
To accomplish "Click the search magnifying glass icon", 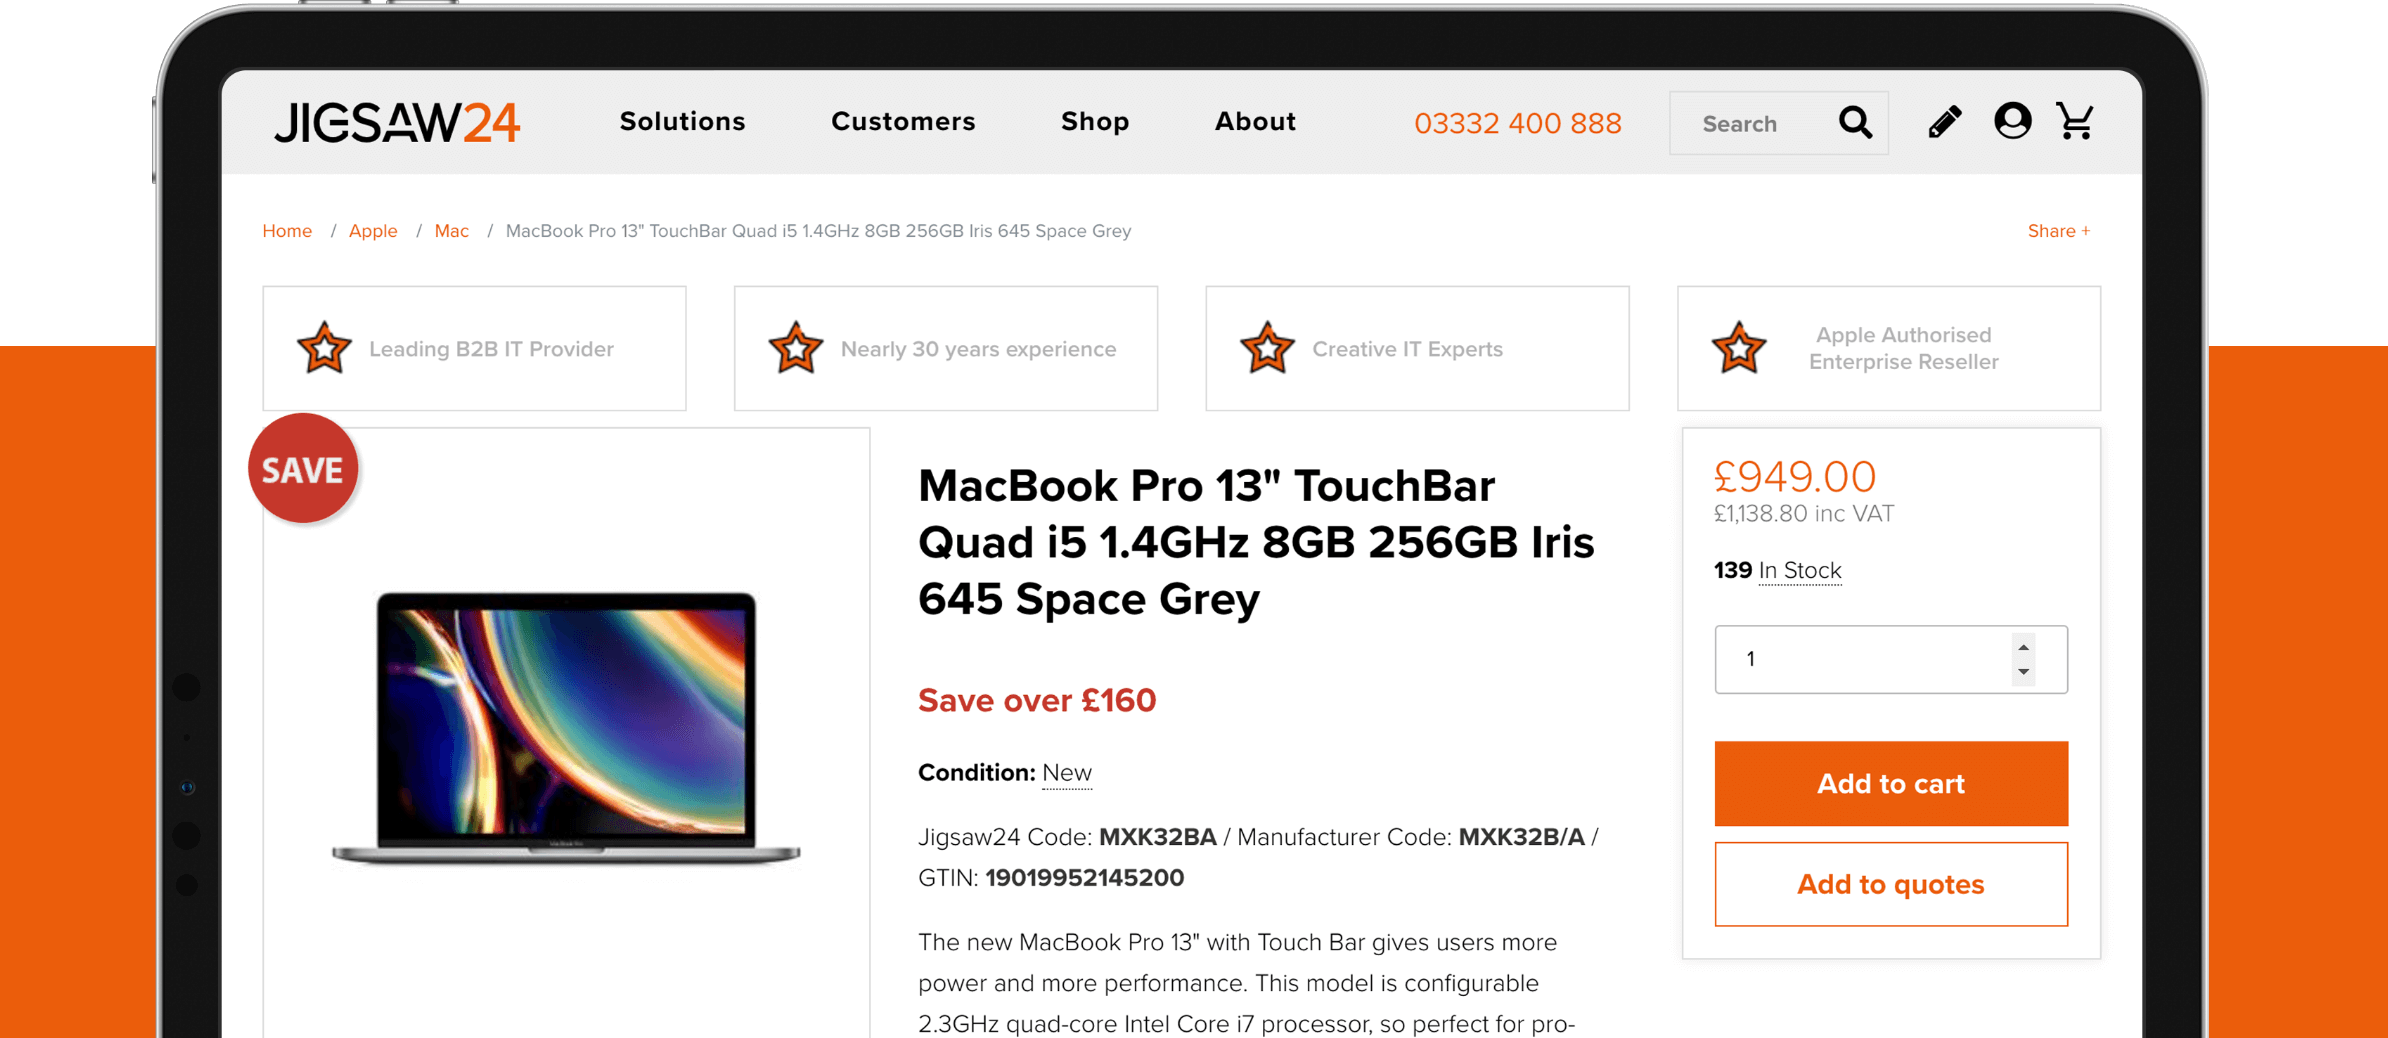I will click(1855, 123).
